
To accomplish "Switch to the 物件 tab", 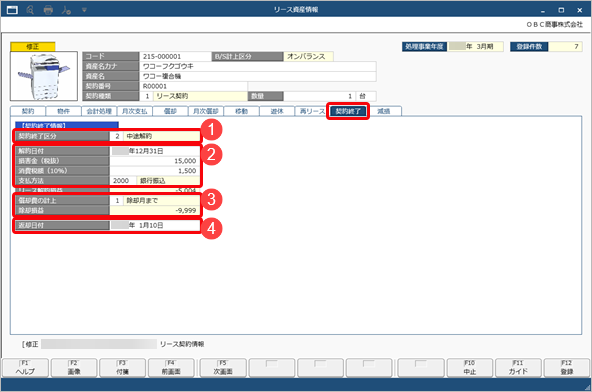I will pos(63,111).
